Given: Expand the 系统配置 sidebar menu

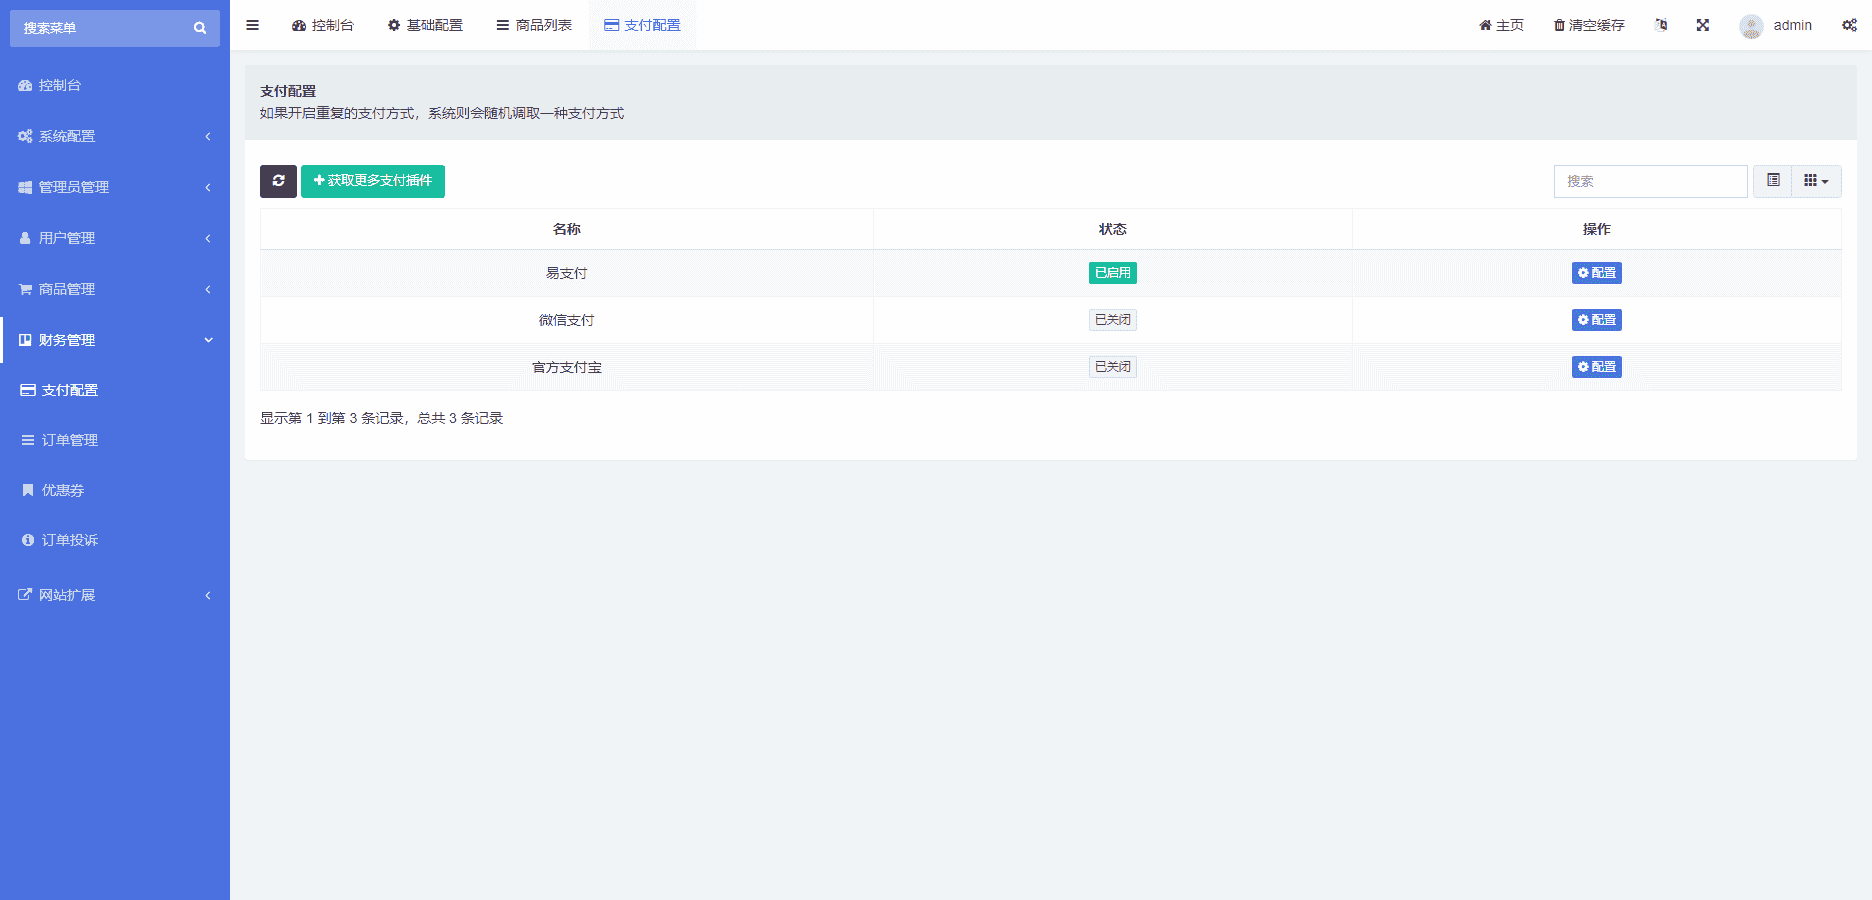Looking at the screenshot, I should [115, 136].
